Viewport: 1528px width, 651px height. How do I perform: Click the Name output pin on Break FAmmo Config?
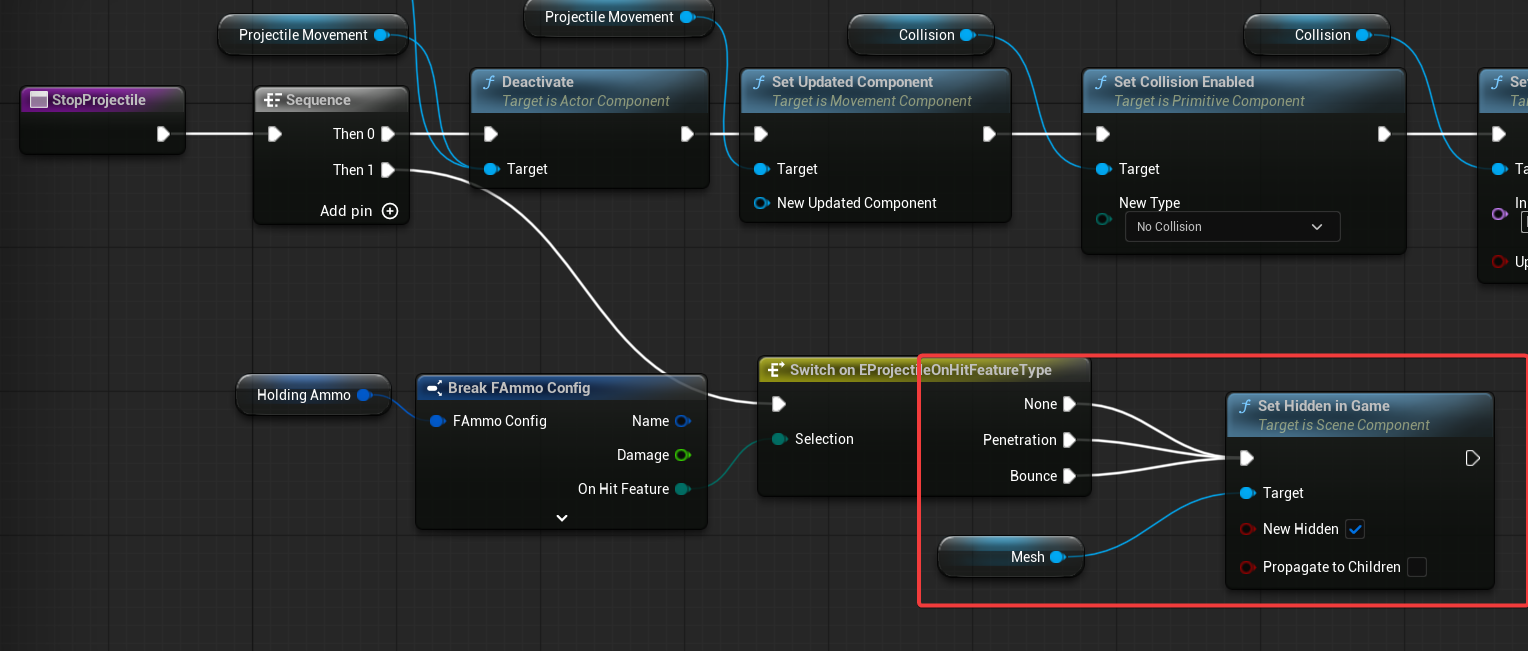(682, 421)
